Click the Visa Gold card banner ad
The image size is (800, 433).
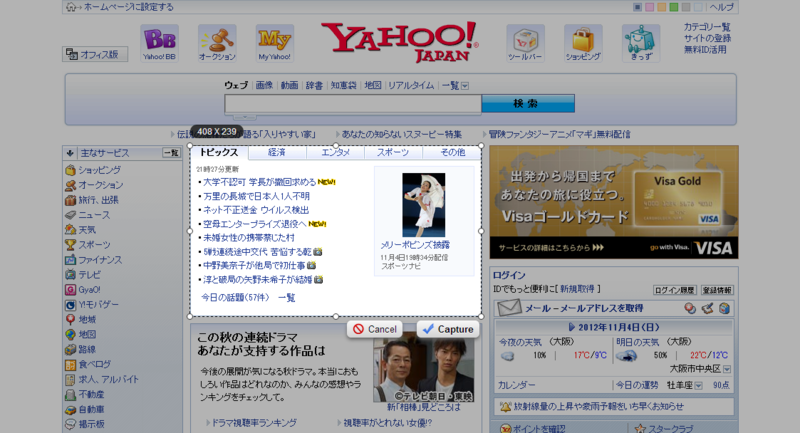coord(614,202)
